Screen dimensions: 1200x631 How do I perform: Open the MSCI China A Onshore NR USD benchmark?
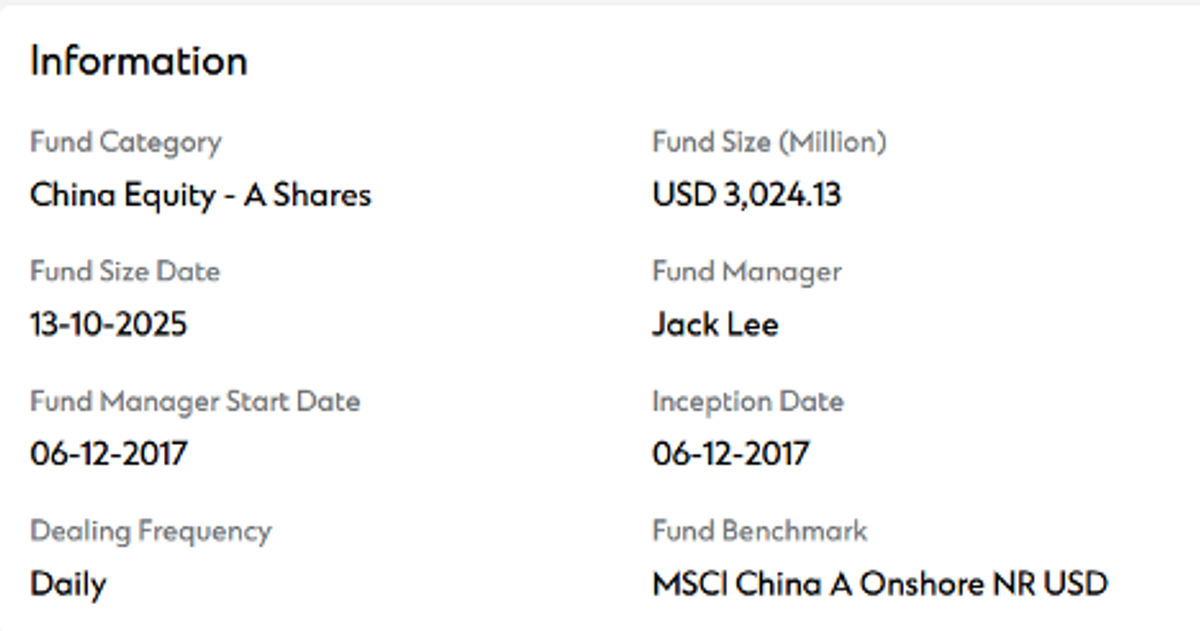(879, 584)
